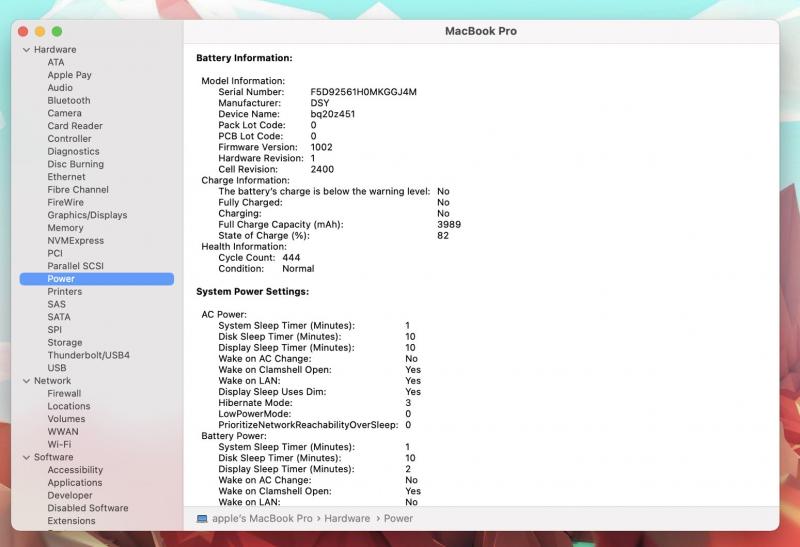800x547 pixels.
Task: Click the Battery Information heading
Action: coord(244,58)
